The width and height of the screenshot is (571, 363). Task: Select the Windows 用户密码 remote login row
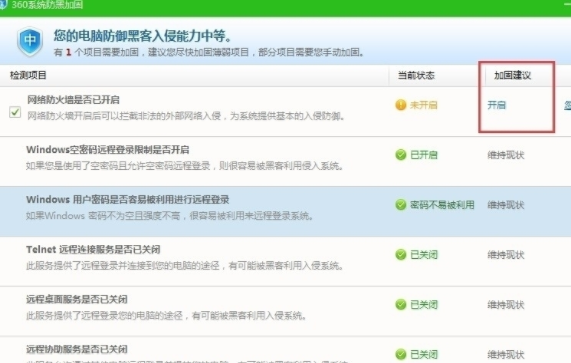pyautogui.click(x=286, y=212)
